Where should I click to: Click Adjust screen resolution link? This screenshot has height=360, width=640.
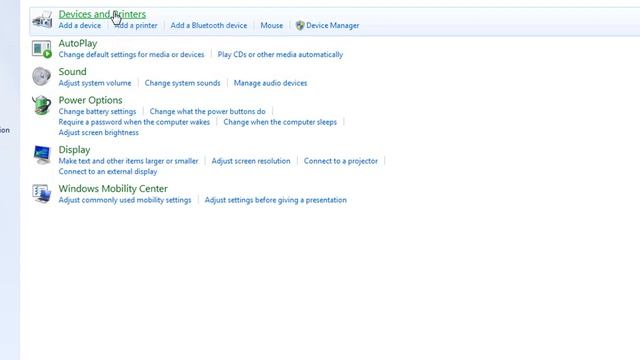click(251, 161)
